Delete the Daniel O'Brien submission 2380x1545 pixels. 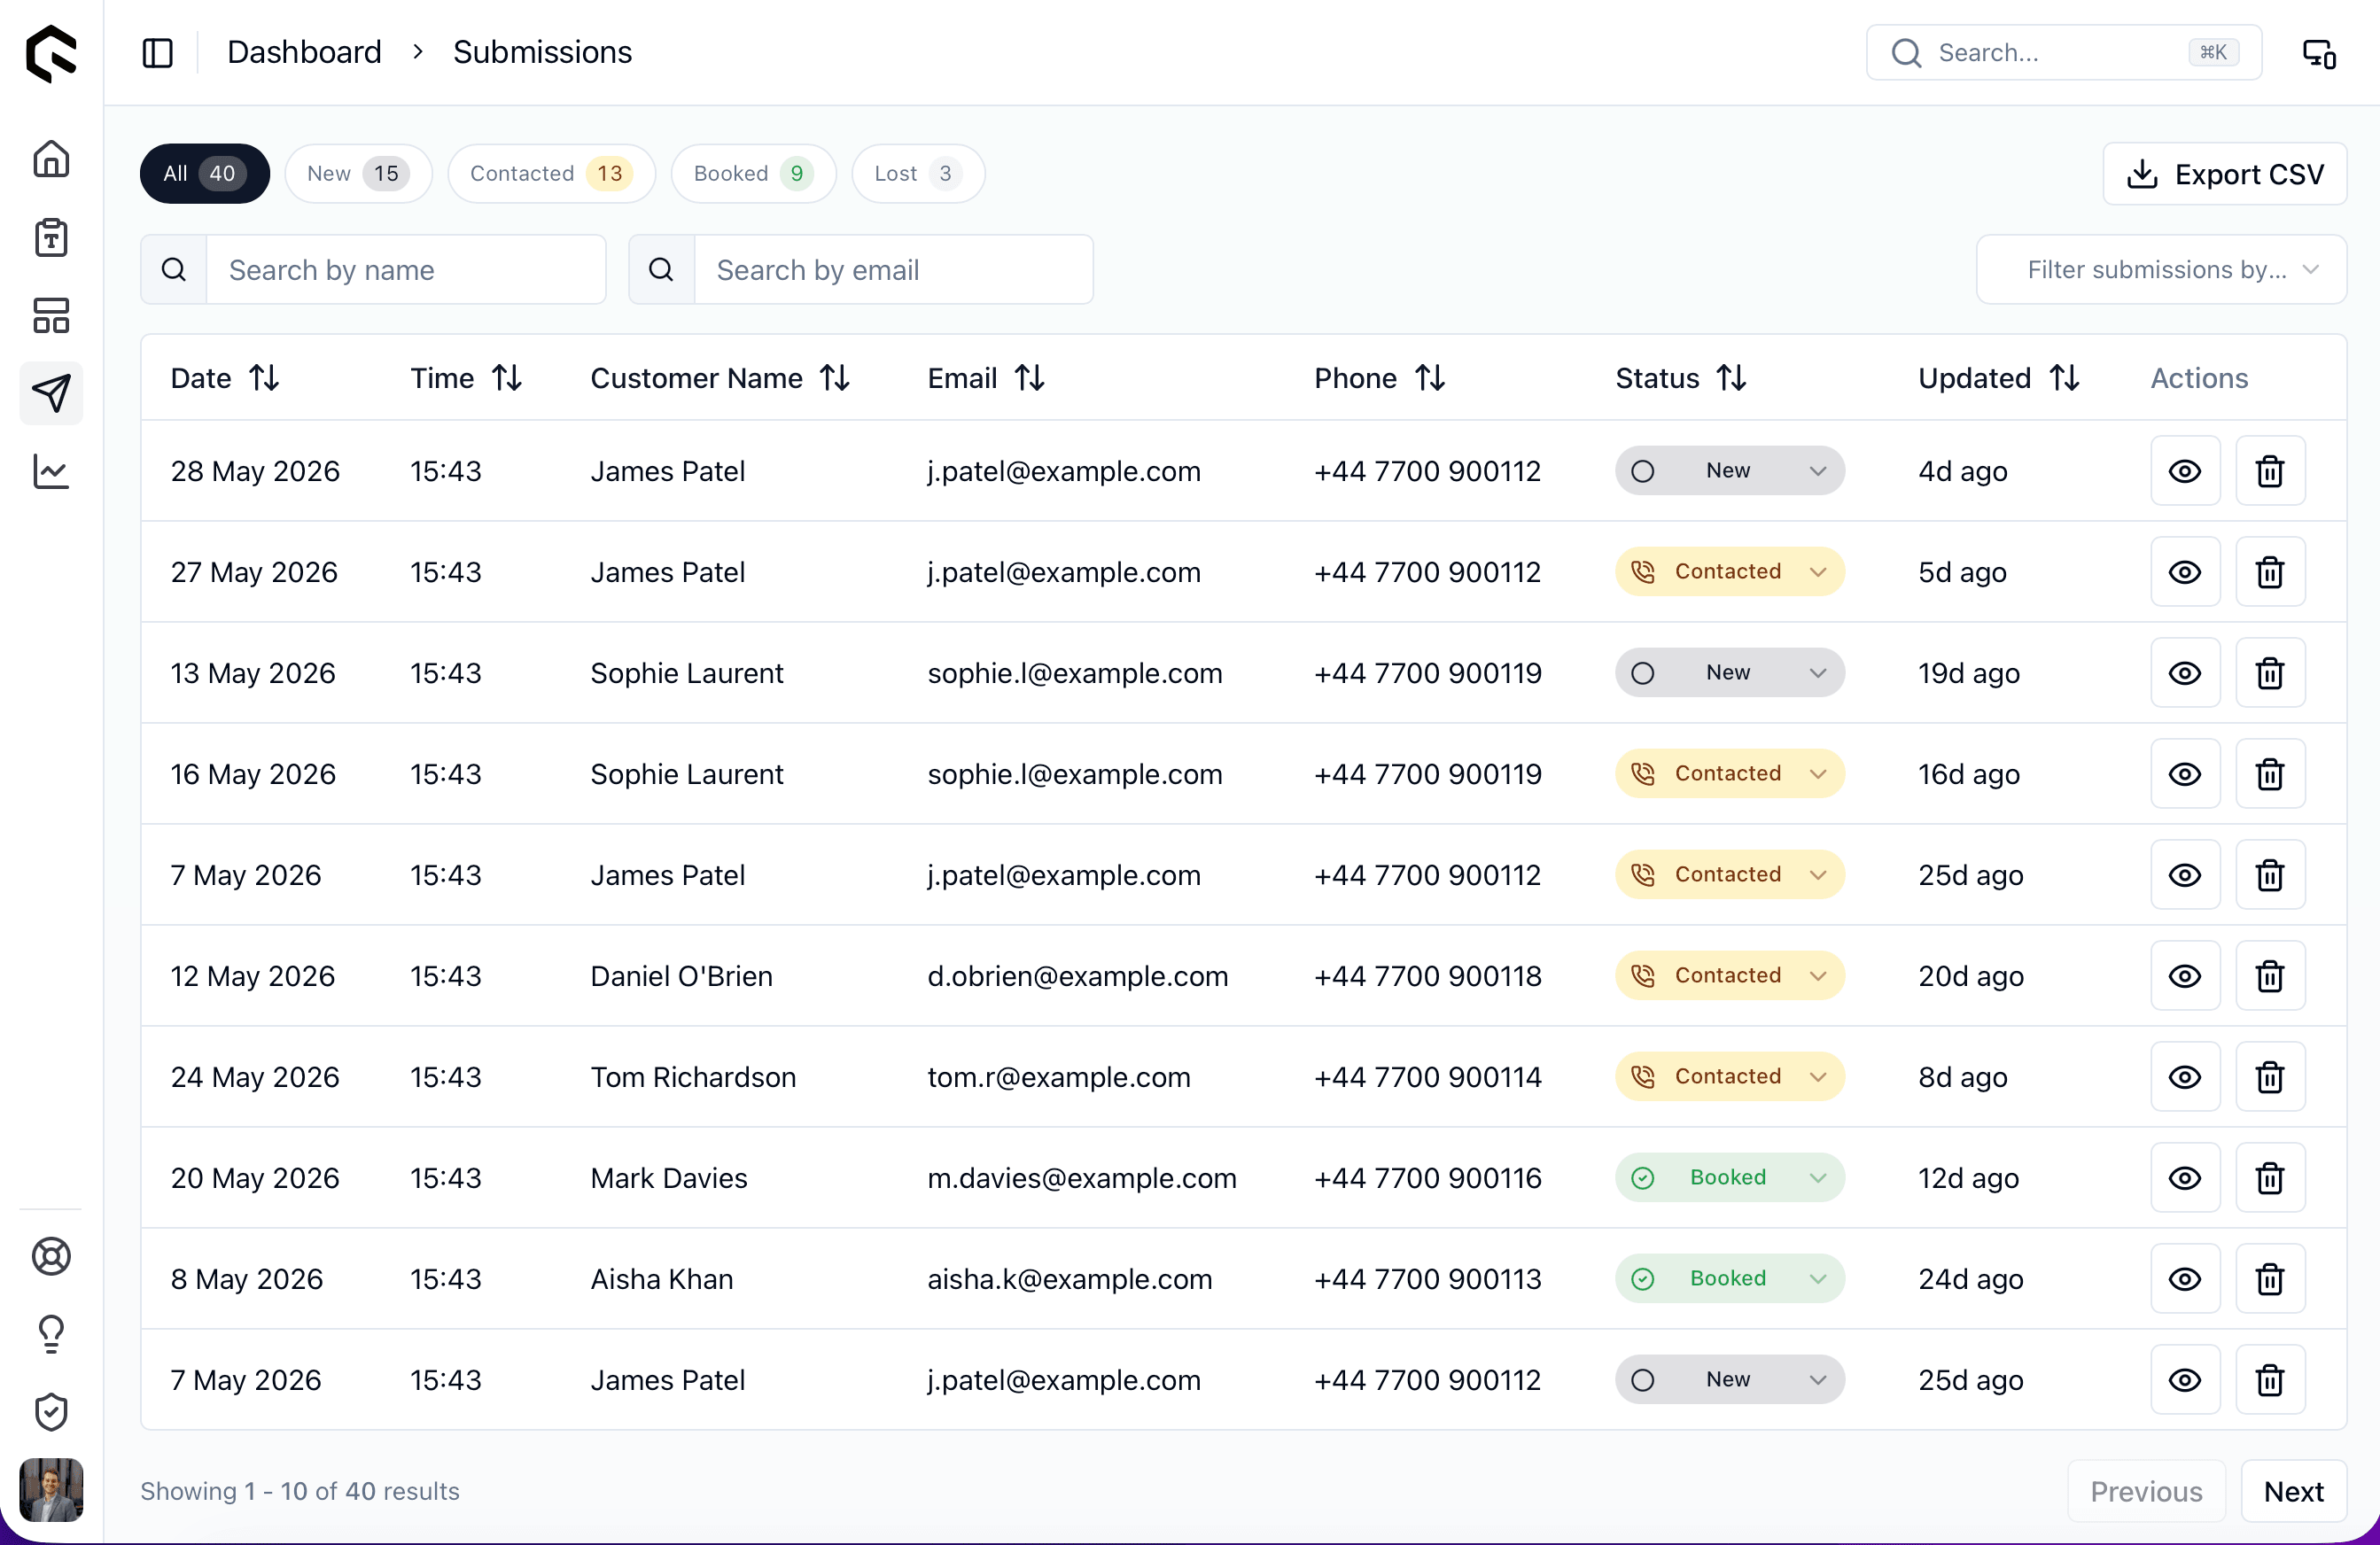click(2270, 976)
